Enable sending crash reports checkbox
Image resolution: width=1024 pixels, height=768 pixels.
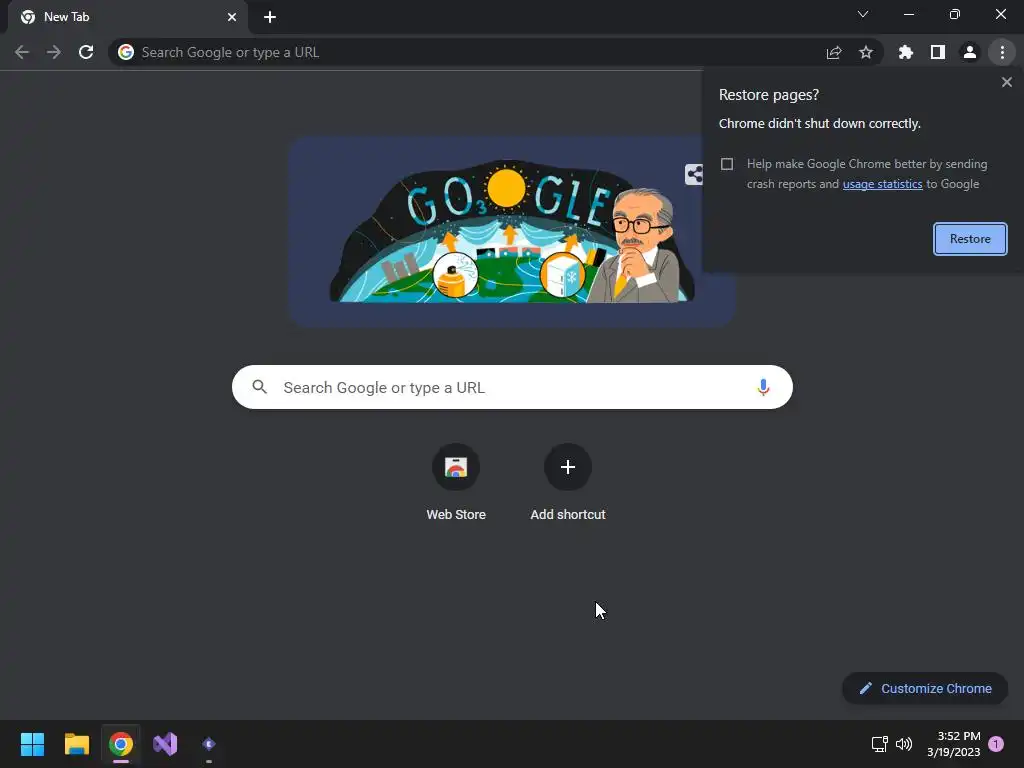727,164
